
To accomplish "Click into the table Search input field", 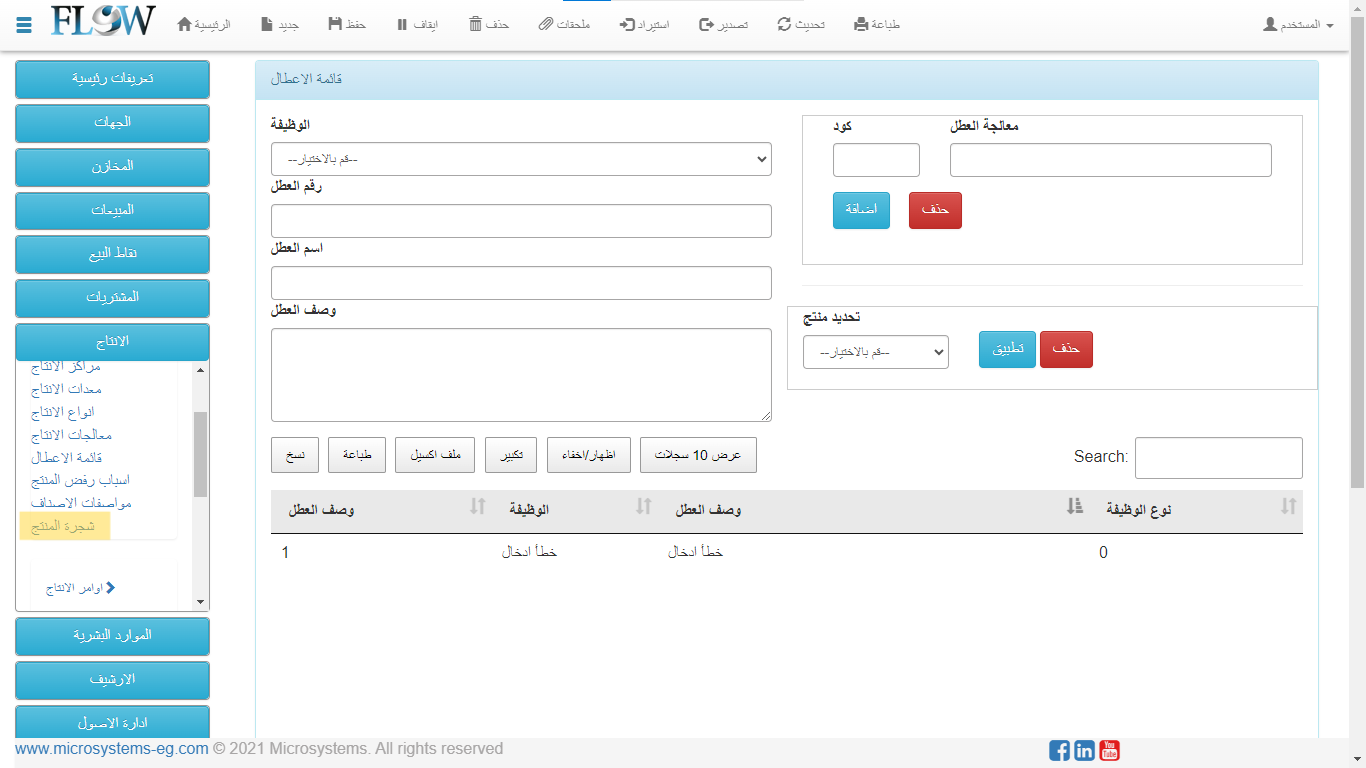I will click(1218, 458).
